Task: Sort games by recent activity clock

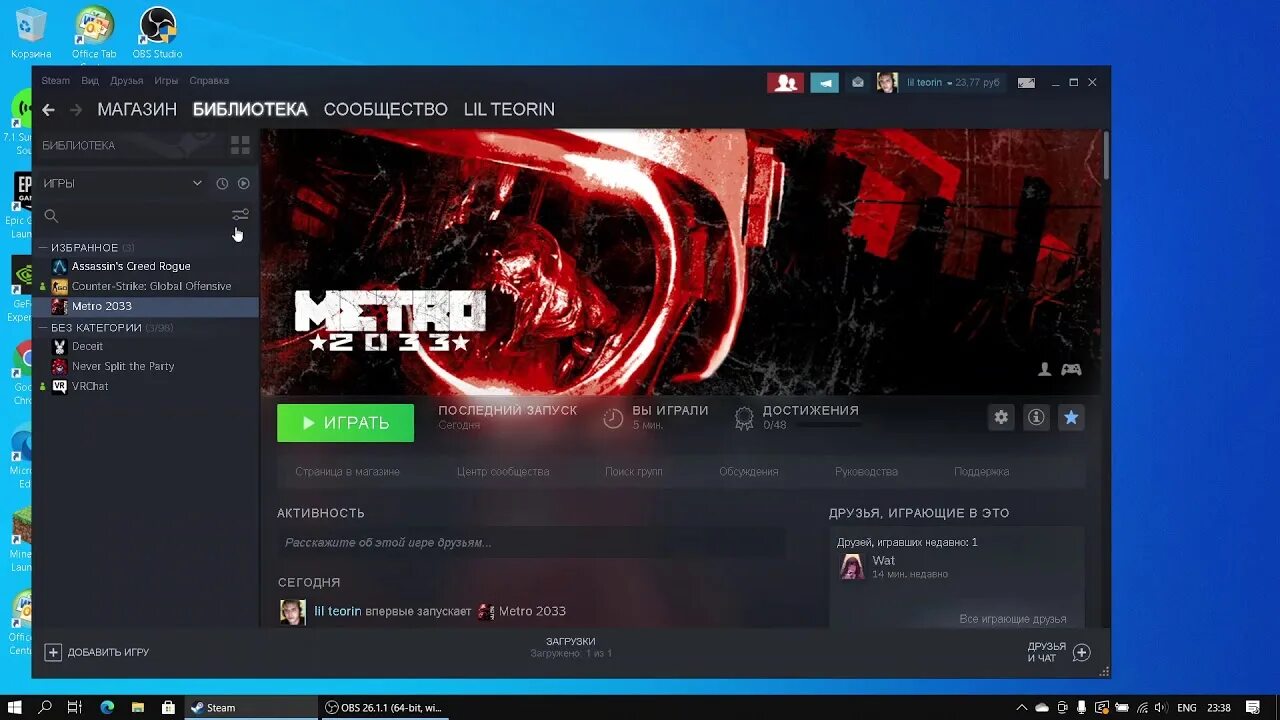Action: 222,183
